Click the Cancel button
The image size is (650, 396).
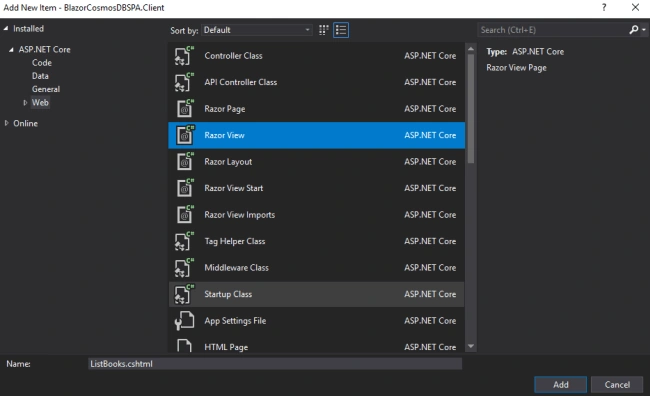pyautogui.click(x=617, y=384)
